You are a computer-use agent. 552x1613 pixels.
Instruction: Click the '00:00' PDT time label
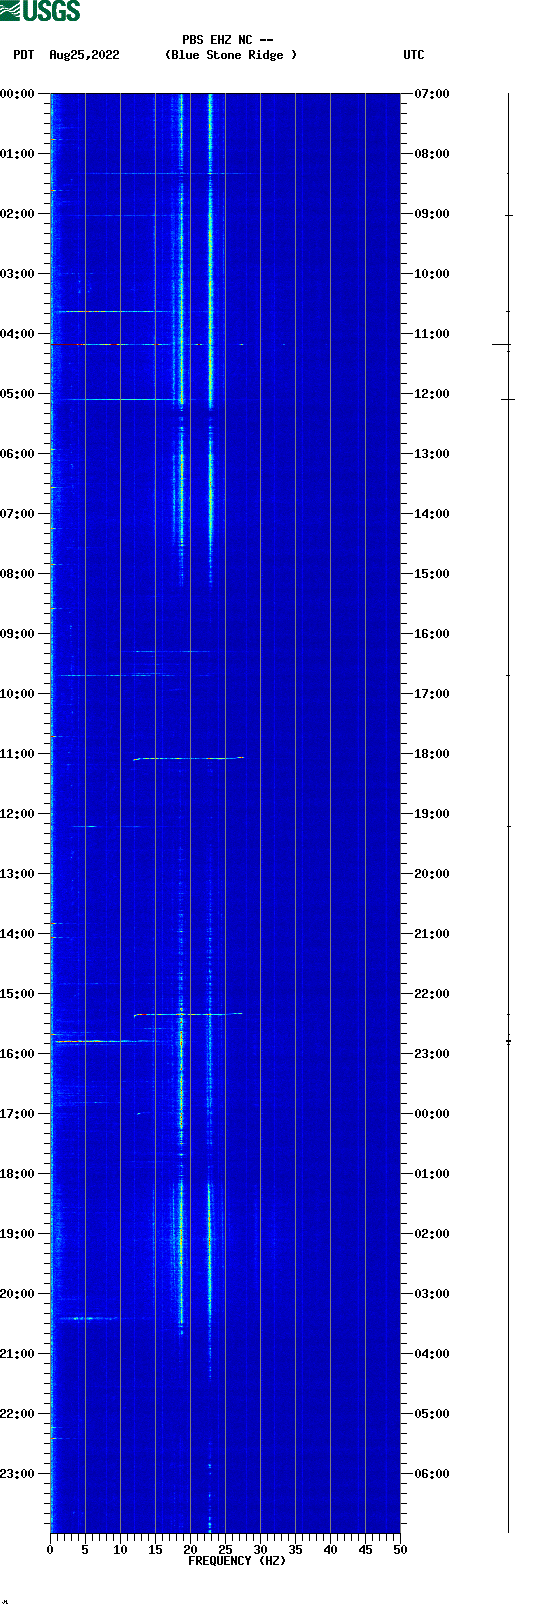point(18,94)
